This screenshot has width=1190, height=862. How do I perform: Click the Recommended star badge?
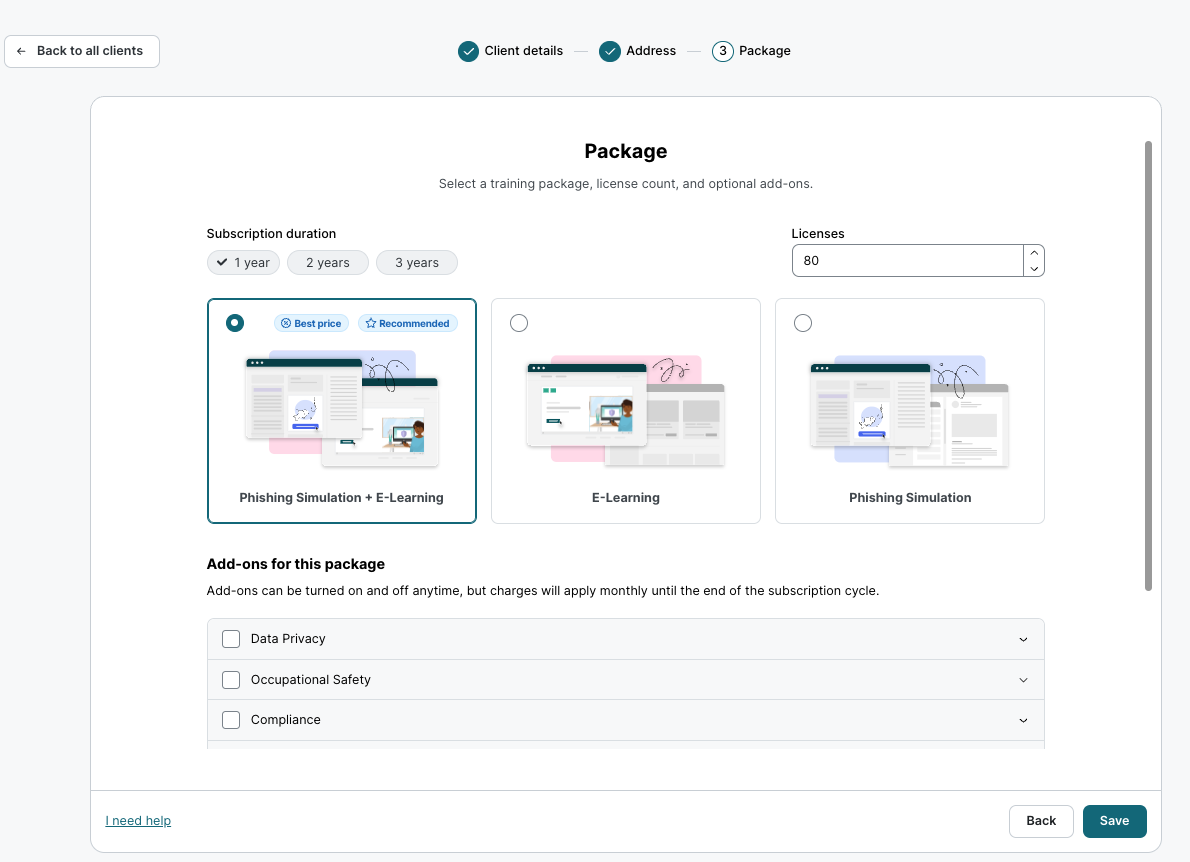408,323
